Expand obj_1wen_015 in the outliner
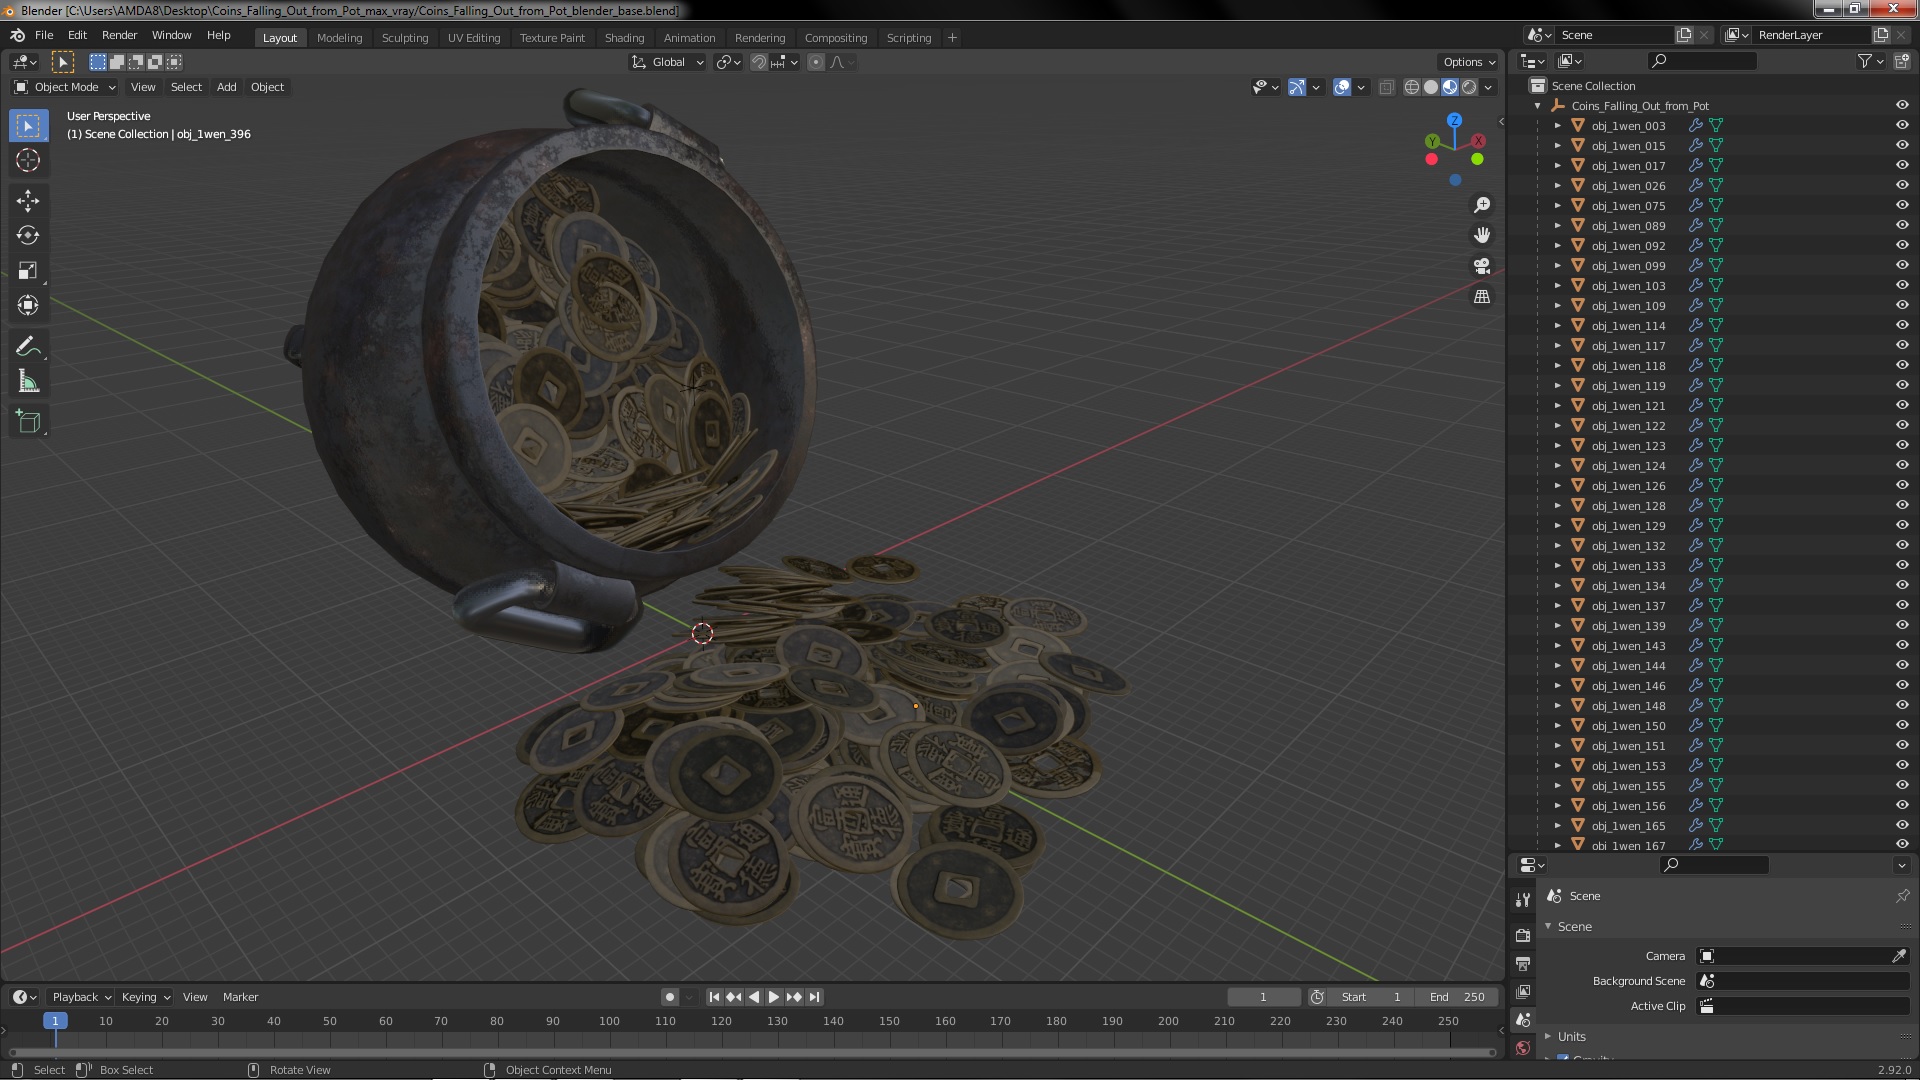This screenshot has width=1920, height=1080. click(x=1557, y=146)
